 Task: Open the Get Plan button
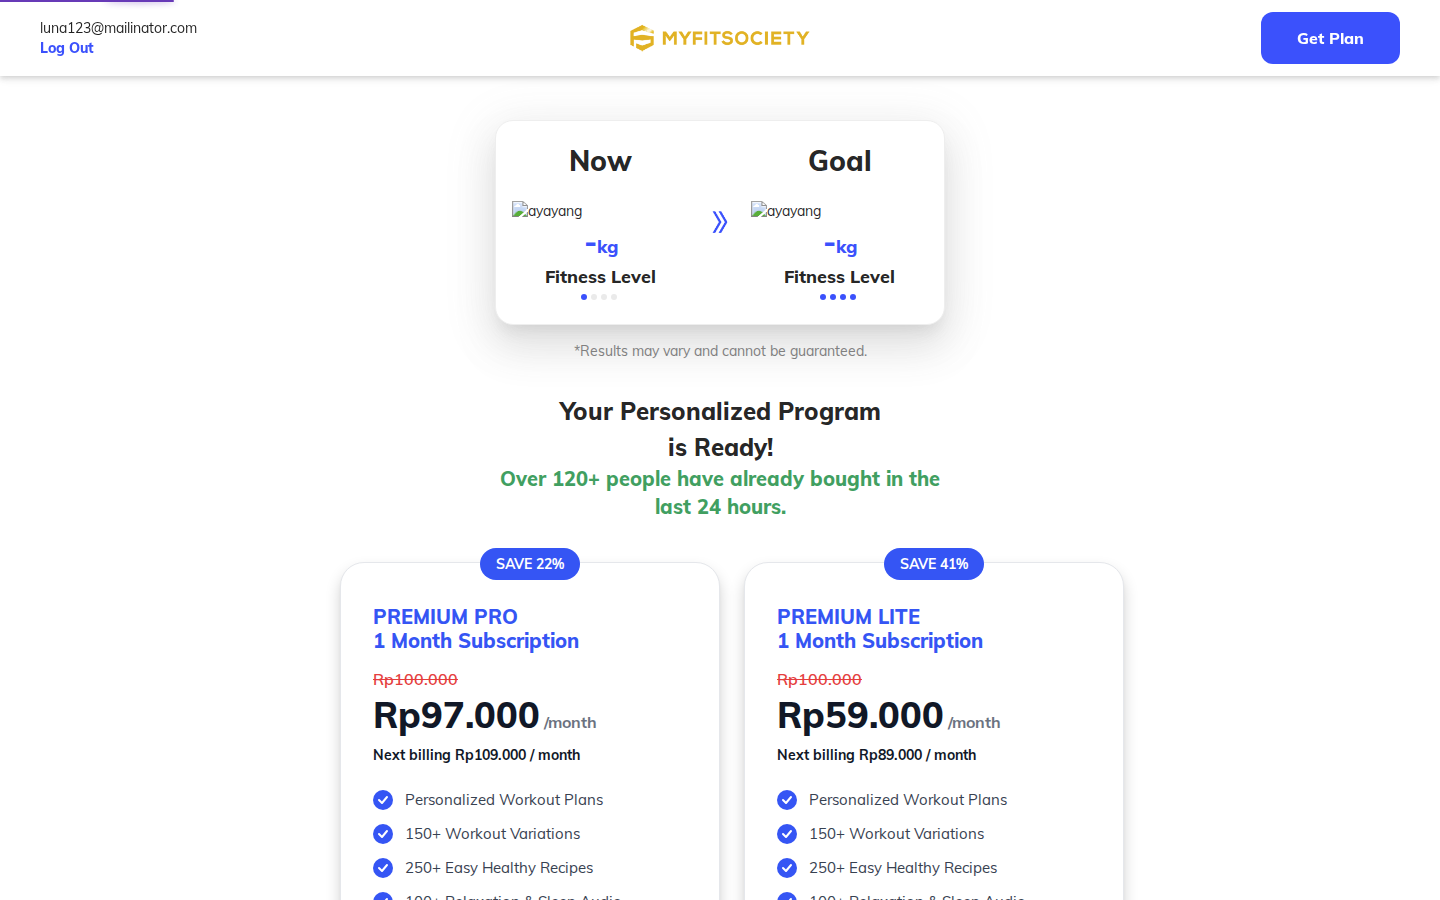[x=1330, y=38]
